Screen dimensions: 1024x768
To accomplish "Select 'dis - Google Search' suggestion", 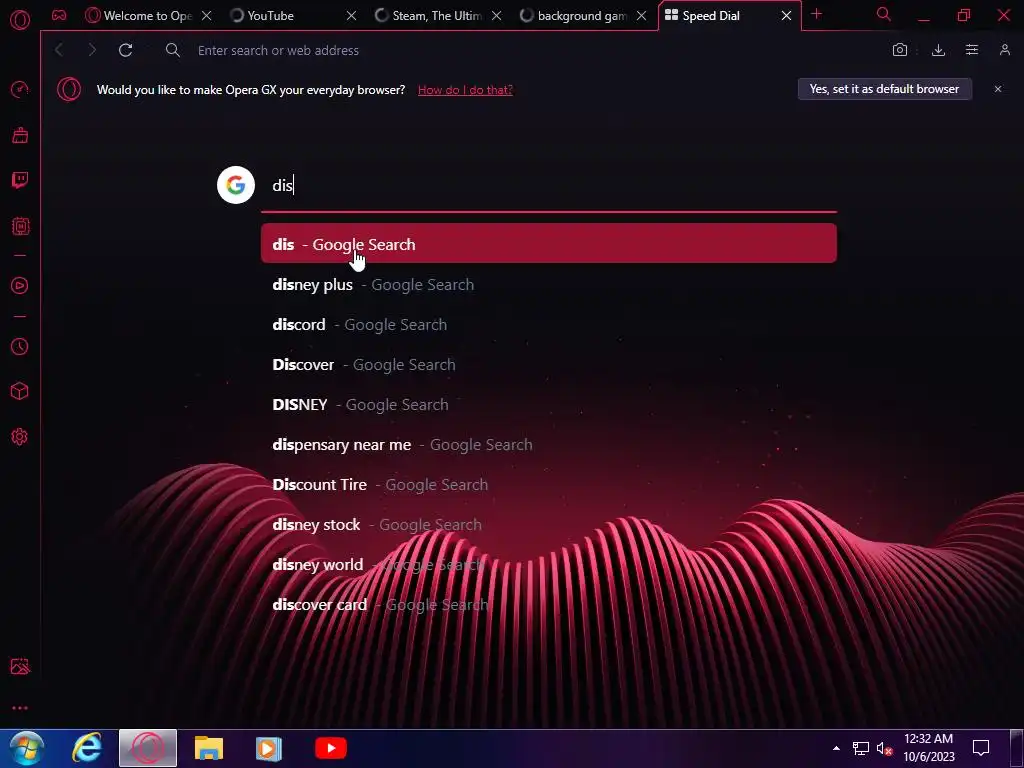I will pyautogui.click(x=549, y=244).
